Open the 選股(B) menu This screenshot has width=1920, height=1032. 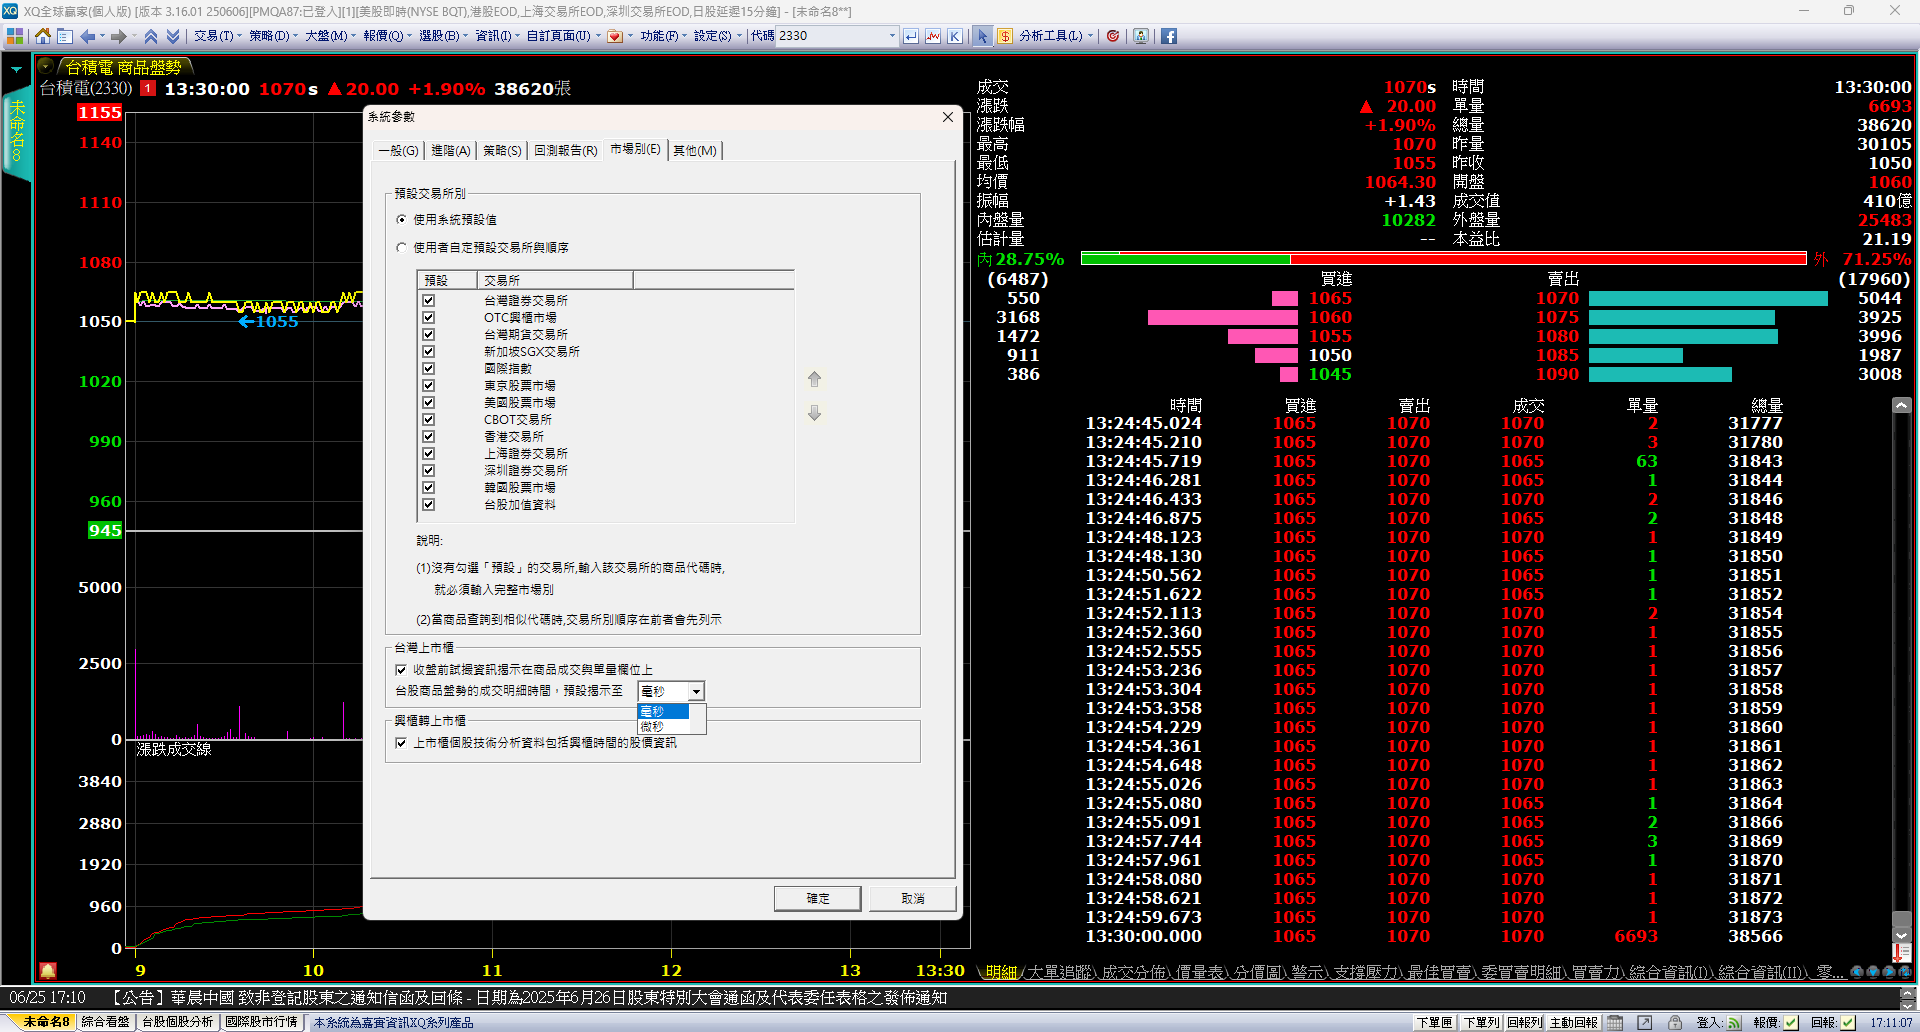pyautogui.click(x=441, y=36)
